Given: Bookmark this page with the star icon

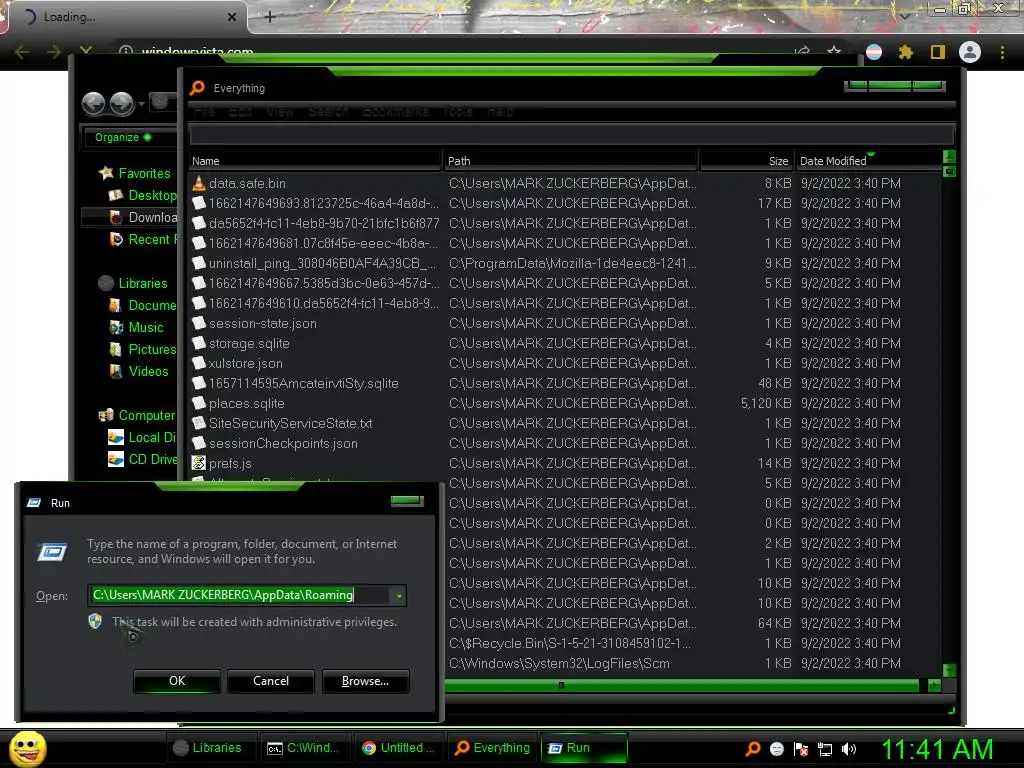Looking at the screenshot, I should (834, 51).
